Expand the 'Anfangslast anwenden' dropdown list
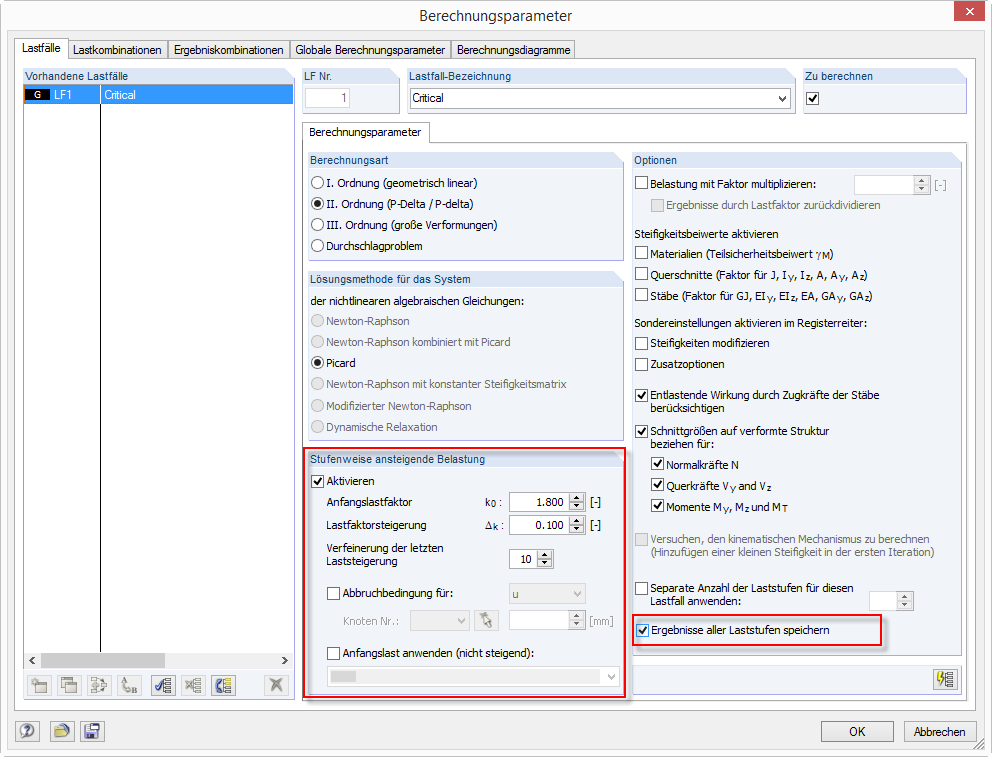The width and height of the screenshot is (992, 757). 609,675
